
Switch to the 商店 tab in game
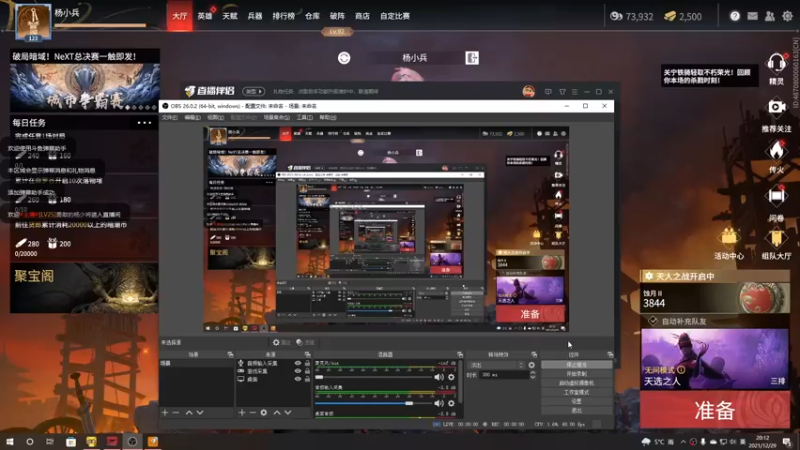point(362,16)
